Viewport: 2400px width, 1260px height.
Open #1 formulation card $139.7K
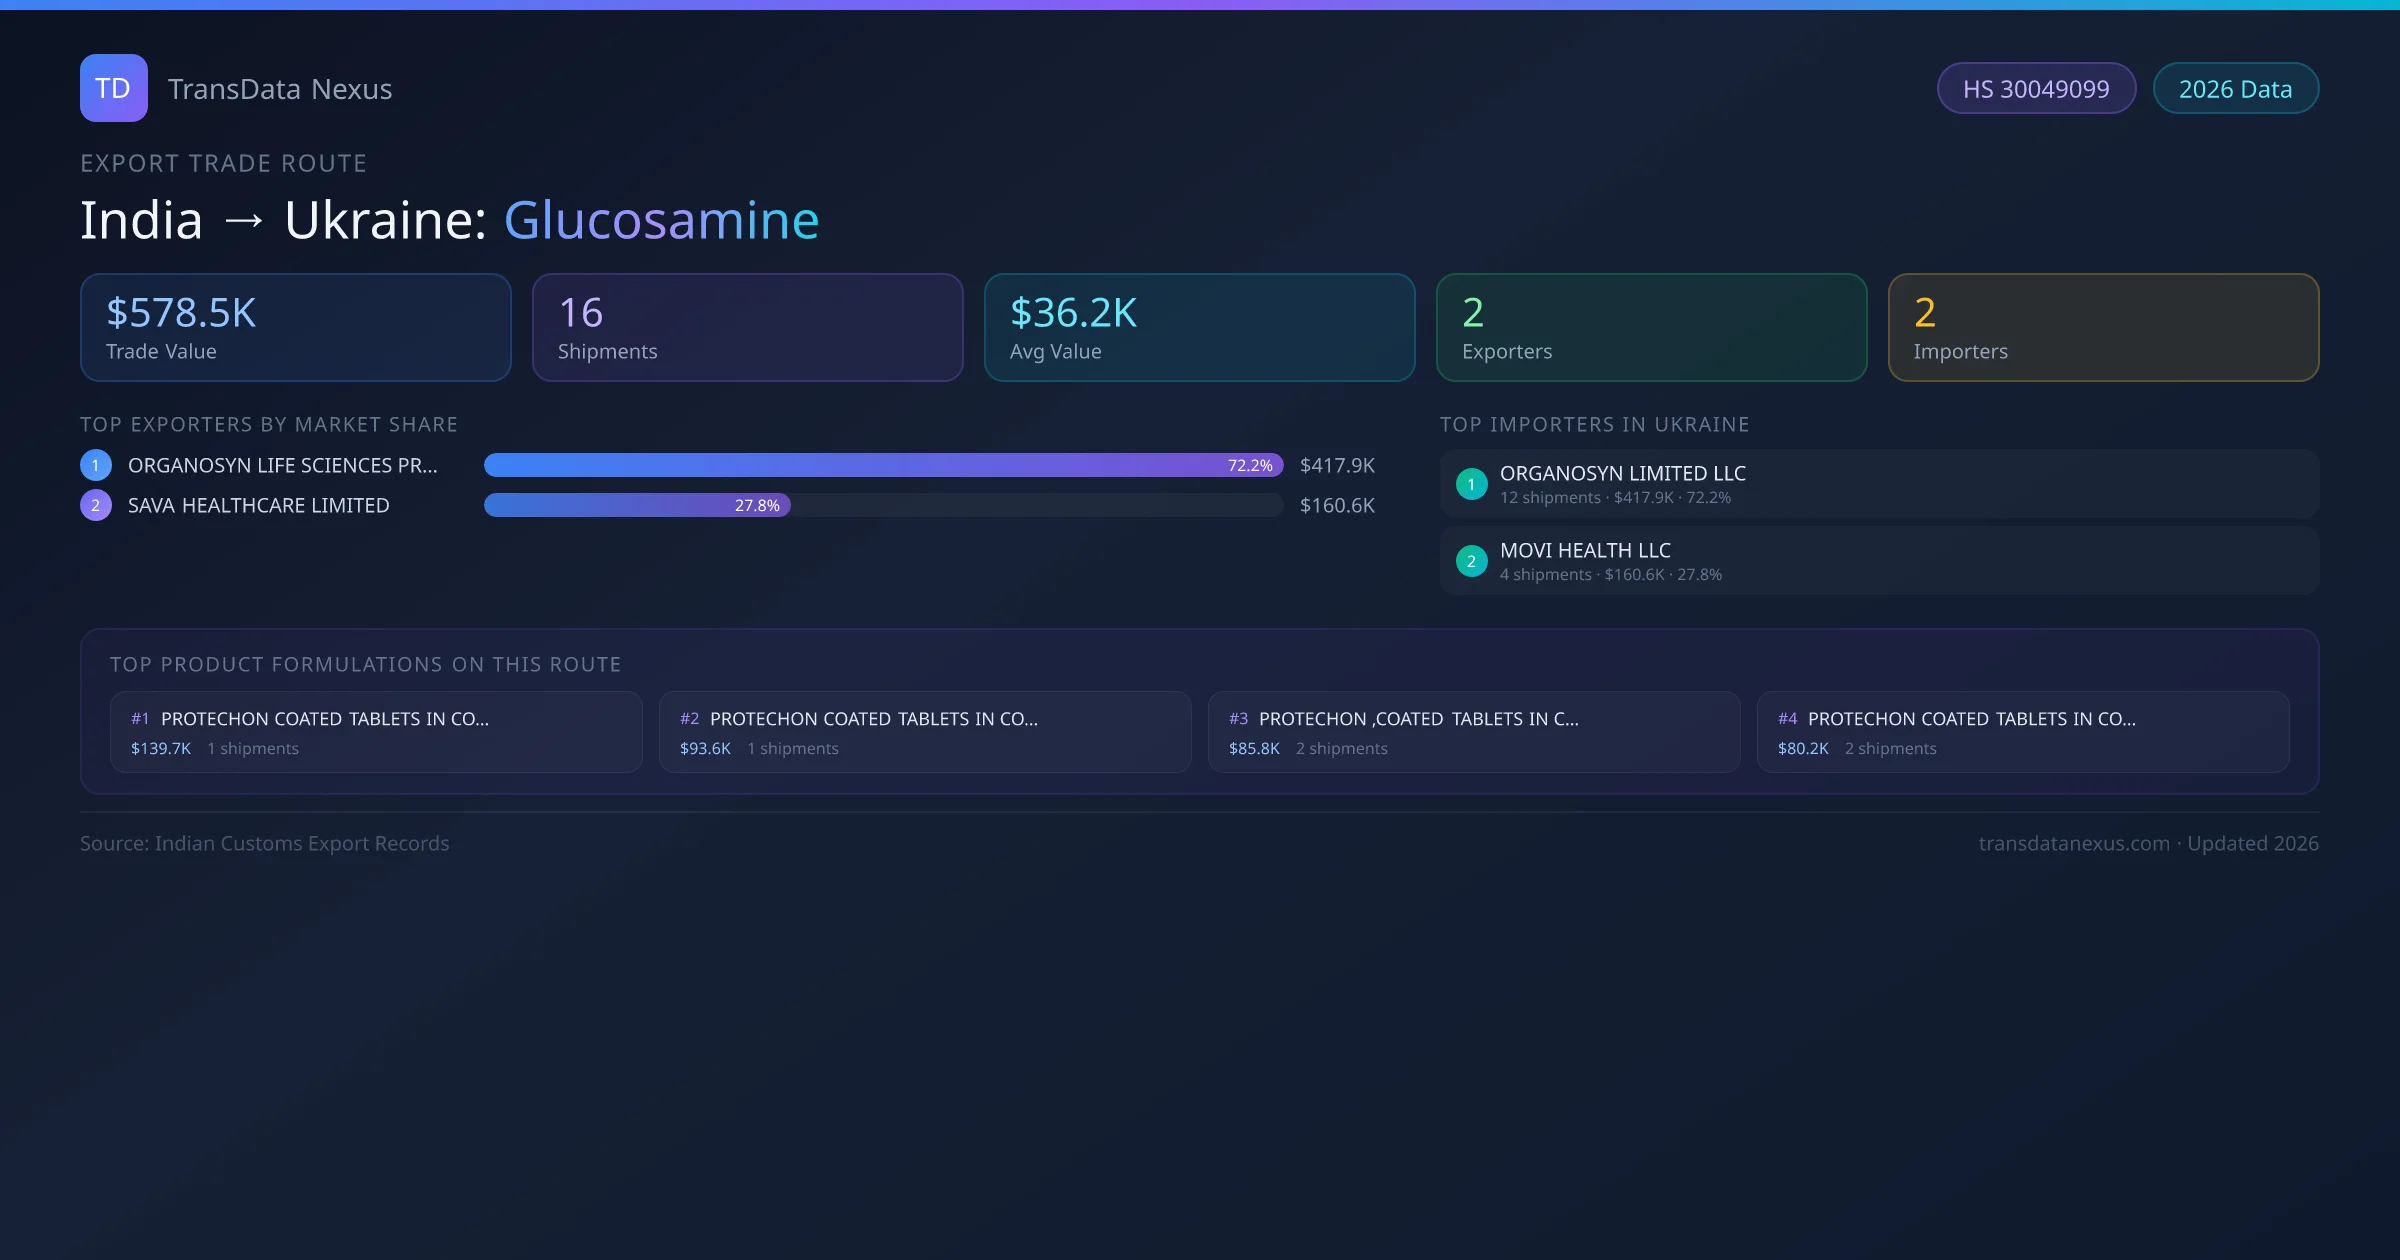point(375,732)
